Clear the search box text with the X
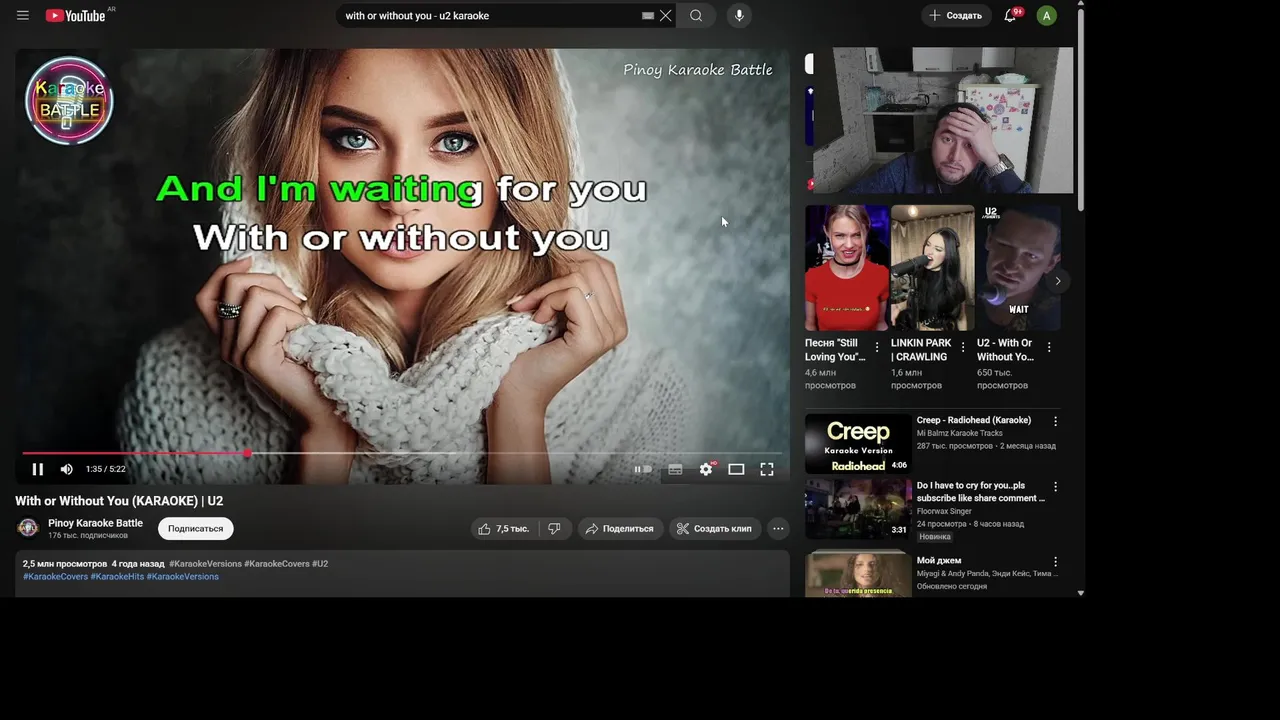Image resolution: width=1280 pixels, height=720 pixels. [x=665, y=15]
